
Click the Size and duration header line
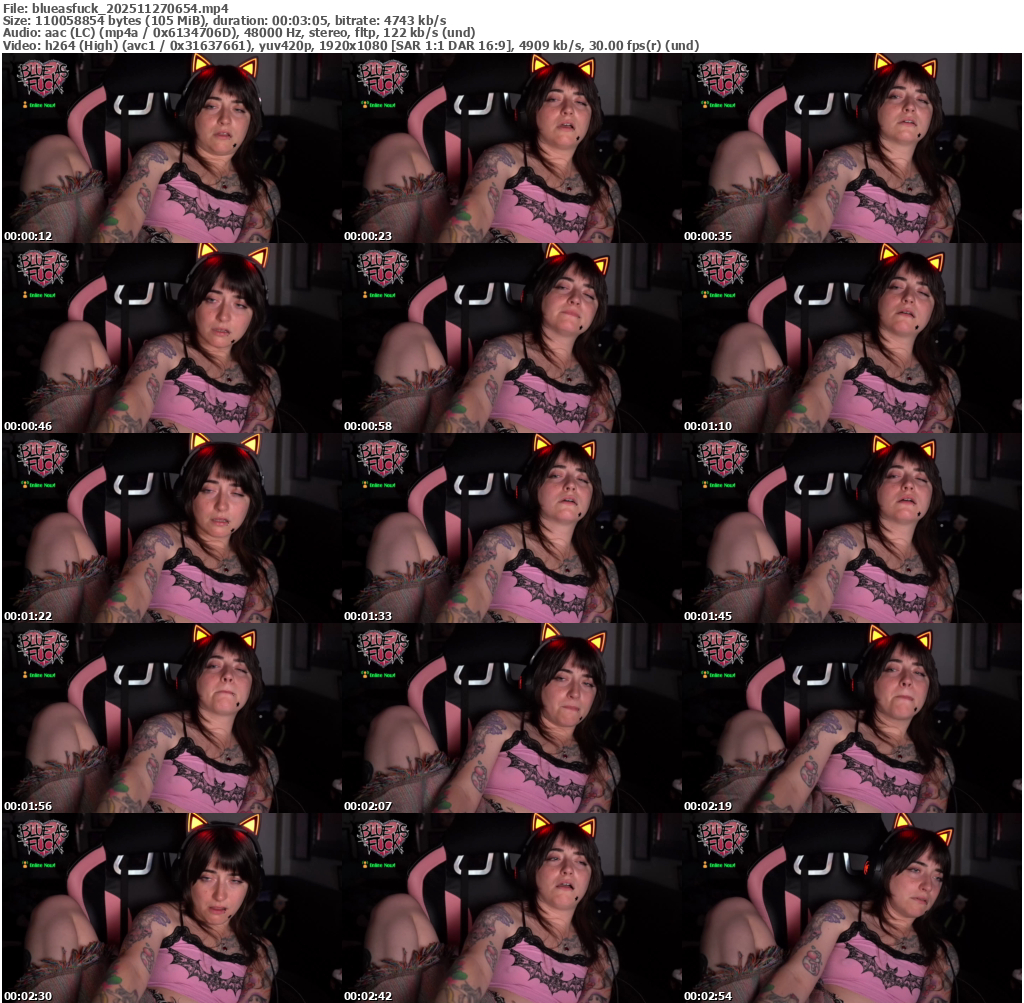[225, 21]
